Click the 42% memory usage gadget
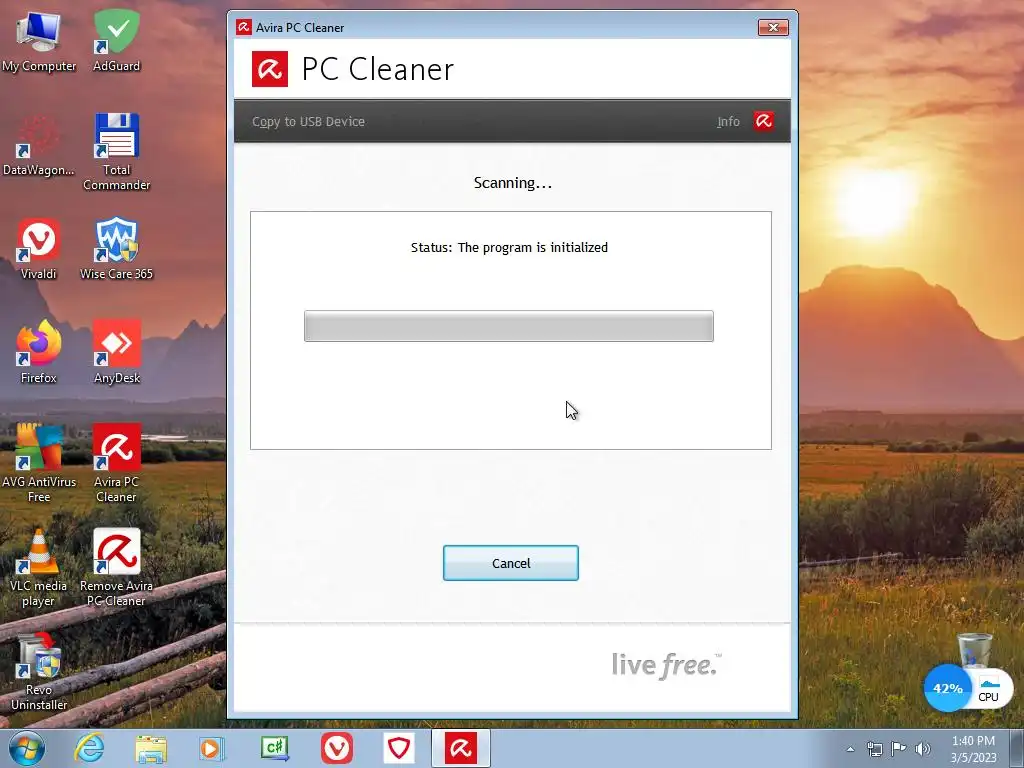This screenshot has width=1024, height=768. 948,688
